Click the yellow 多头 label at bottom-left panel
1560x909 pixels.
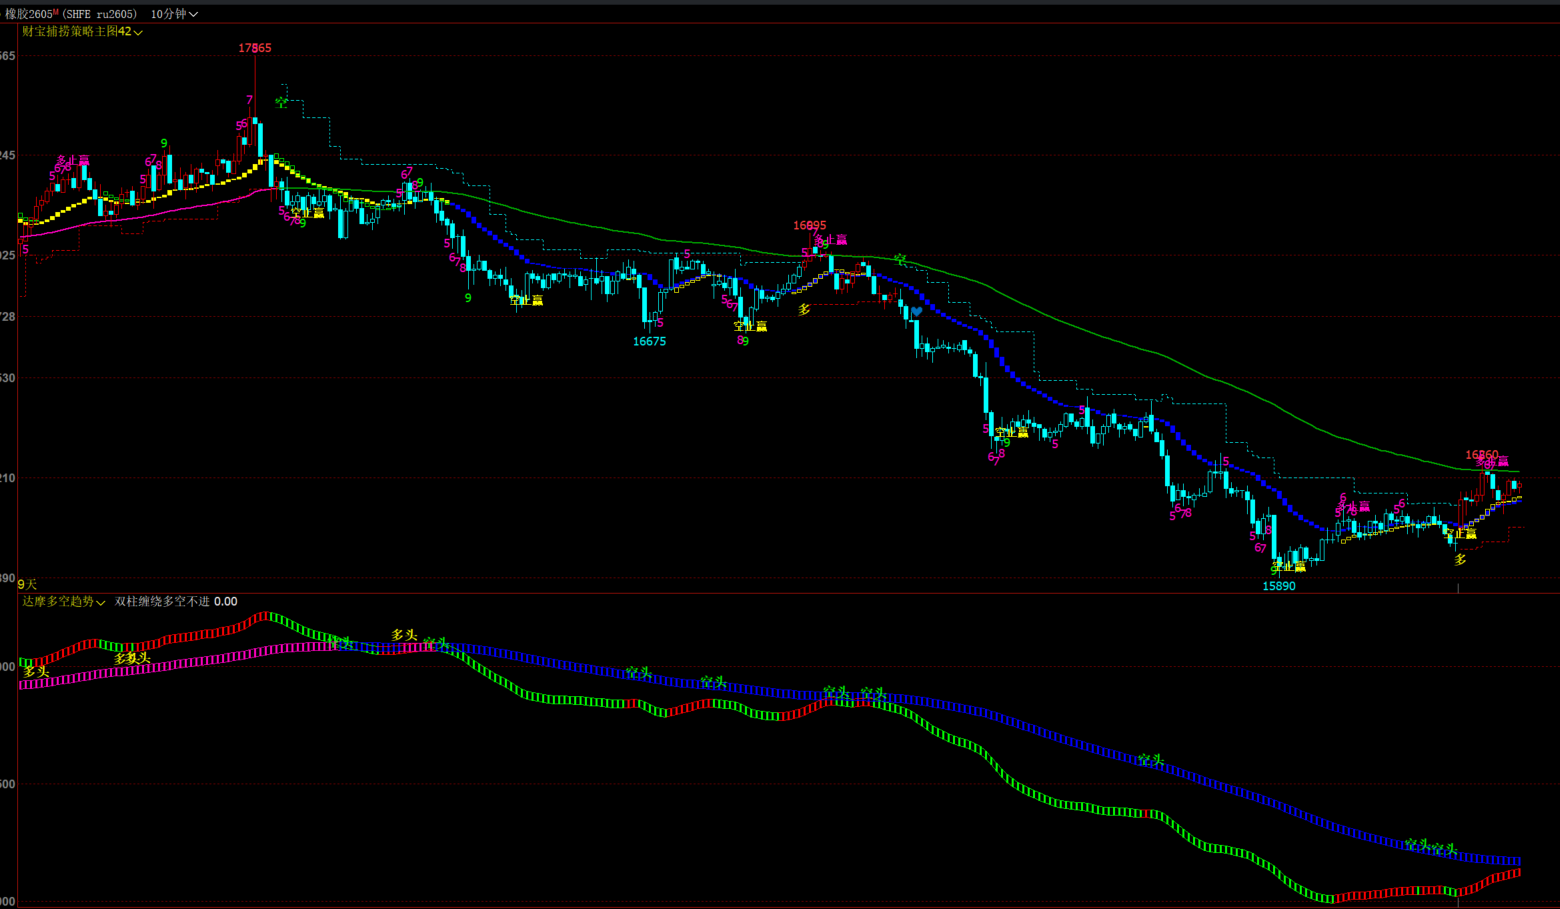[36, 672]
